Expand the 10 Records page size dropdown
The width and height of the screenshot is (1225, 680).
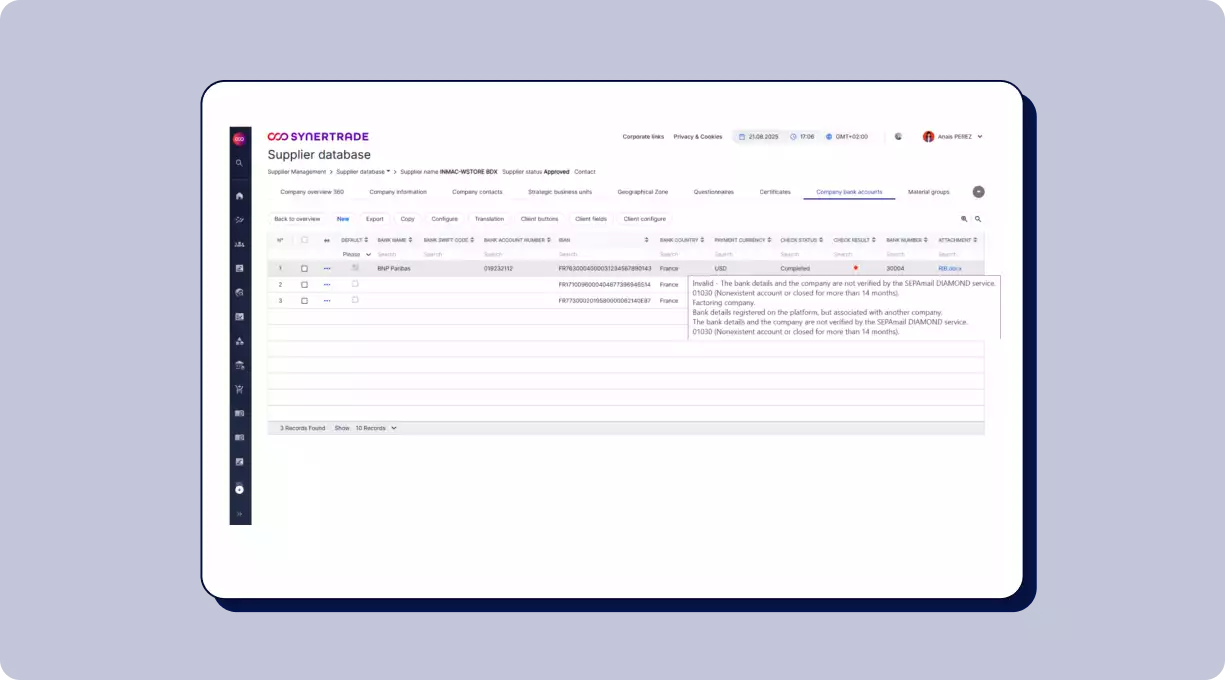[x=376, y=428]
